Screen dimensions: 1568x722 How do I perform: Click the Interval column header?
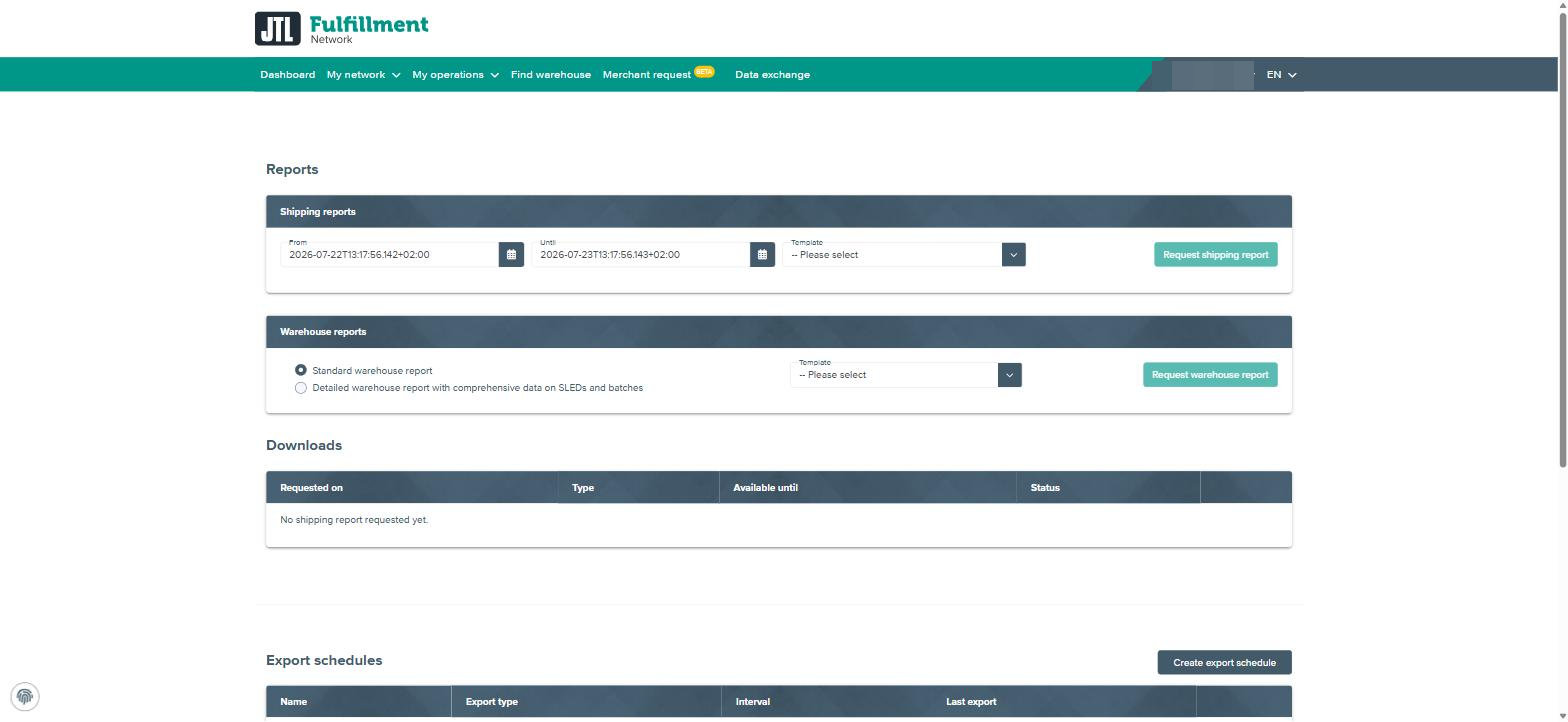point(827,702)
